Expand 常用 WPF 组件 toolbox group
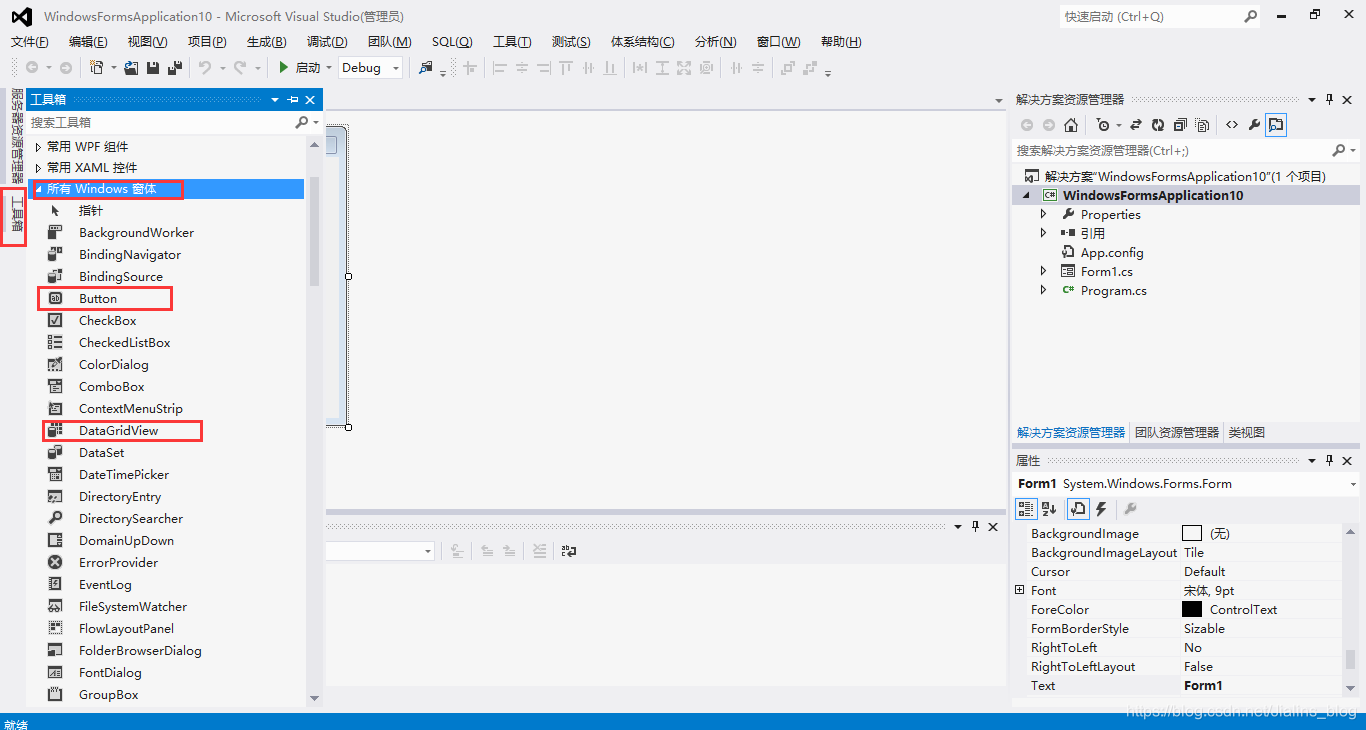The height and width of the screenshot is (730, 1366). (x=39, y=147)
